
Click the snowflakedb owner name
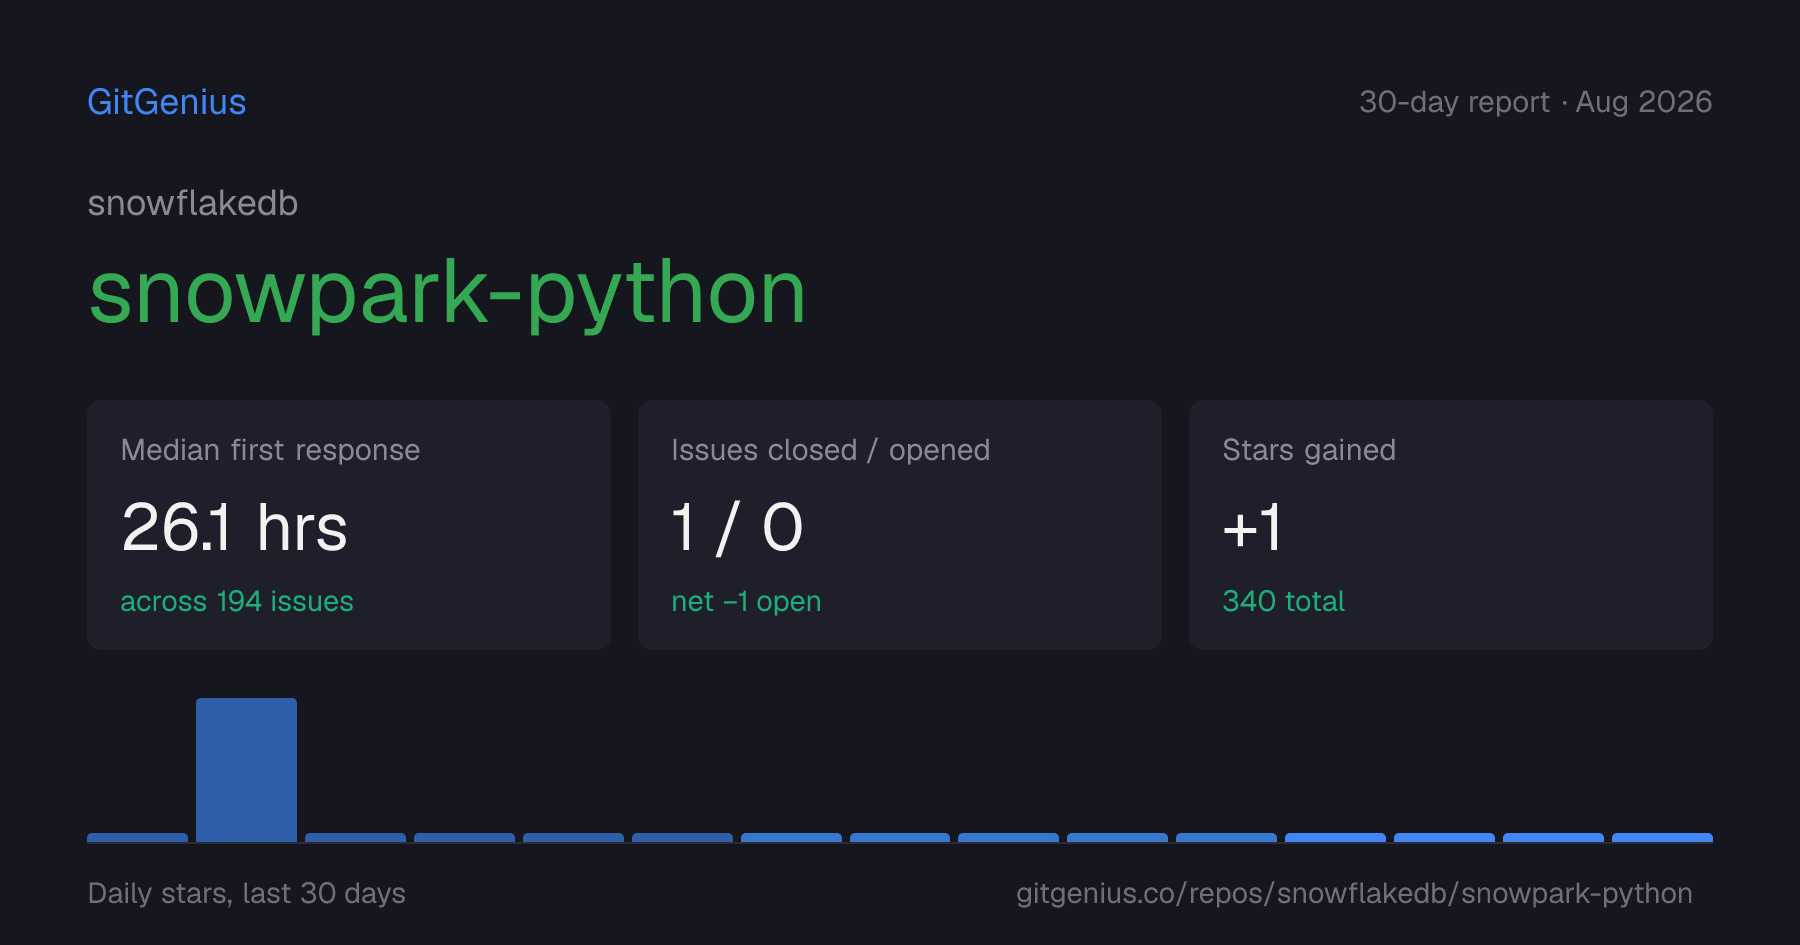click(x=193, y=203)
